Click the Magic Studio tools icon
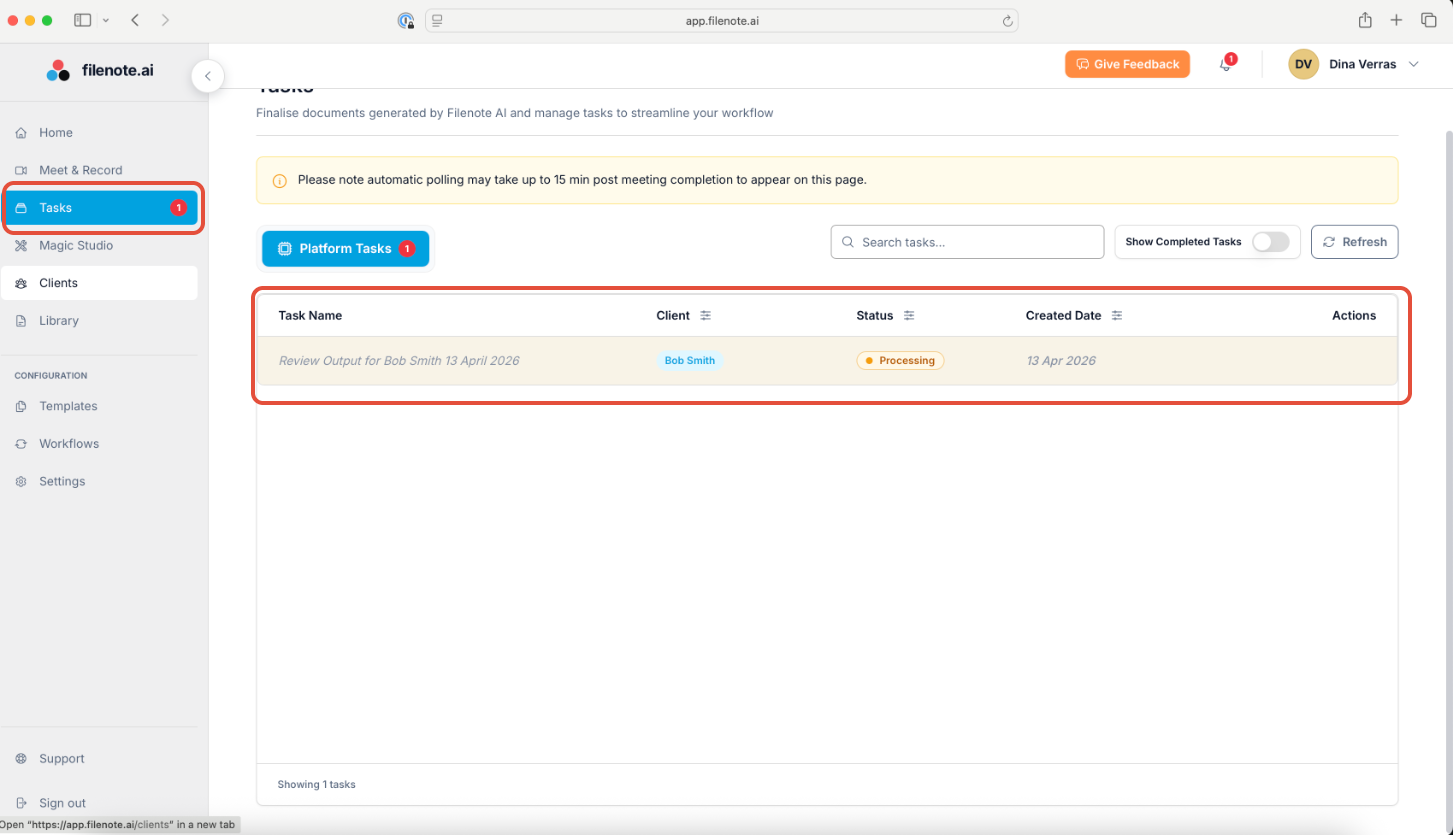Image resolution: width=1453 pixels, height=835 pixels. point(21,245)
